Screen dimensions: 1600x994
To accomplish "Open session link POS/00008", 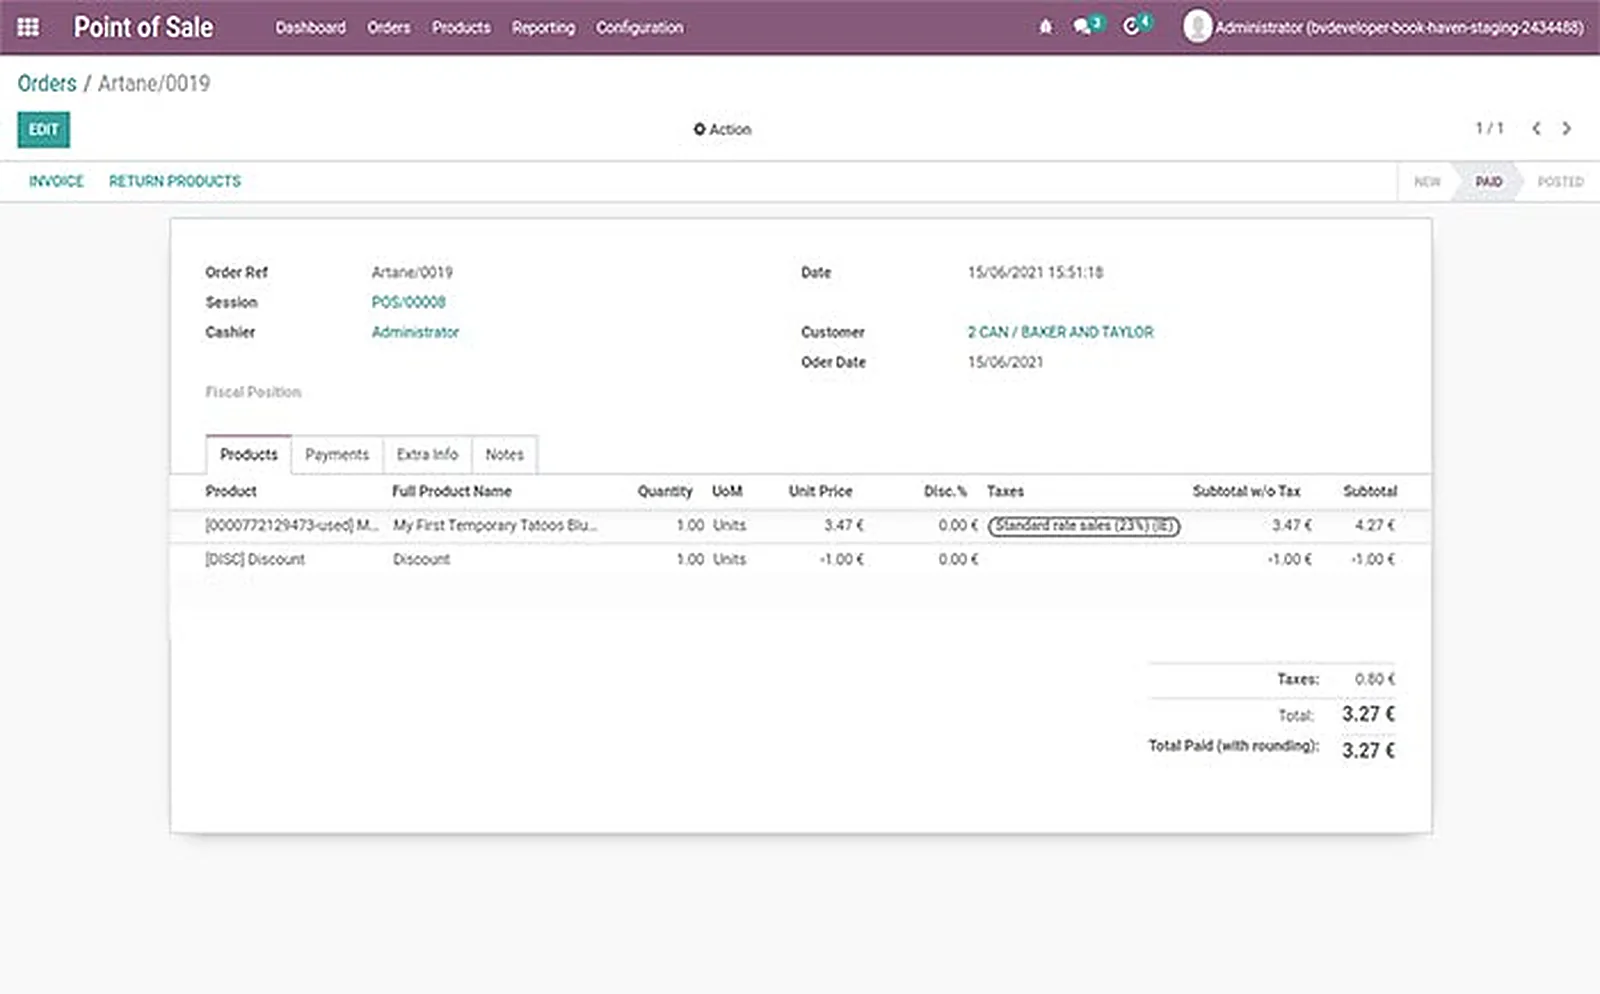I will (x=408, y=302).
